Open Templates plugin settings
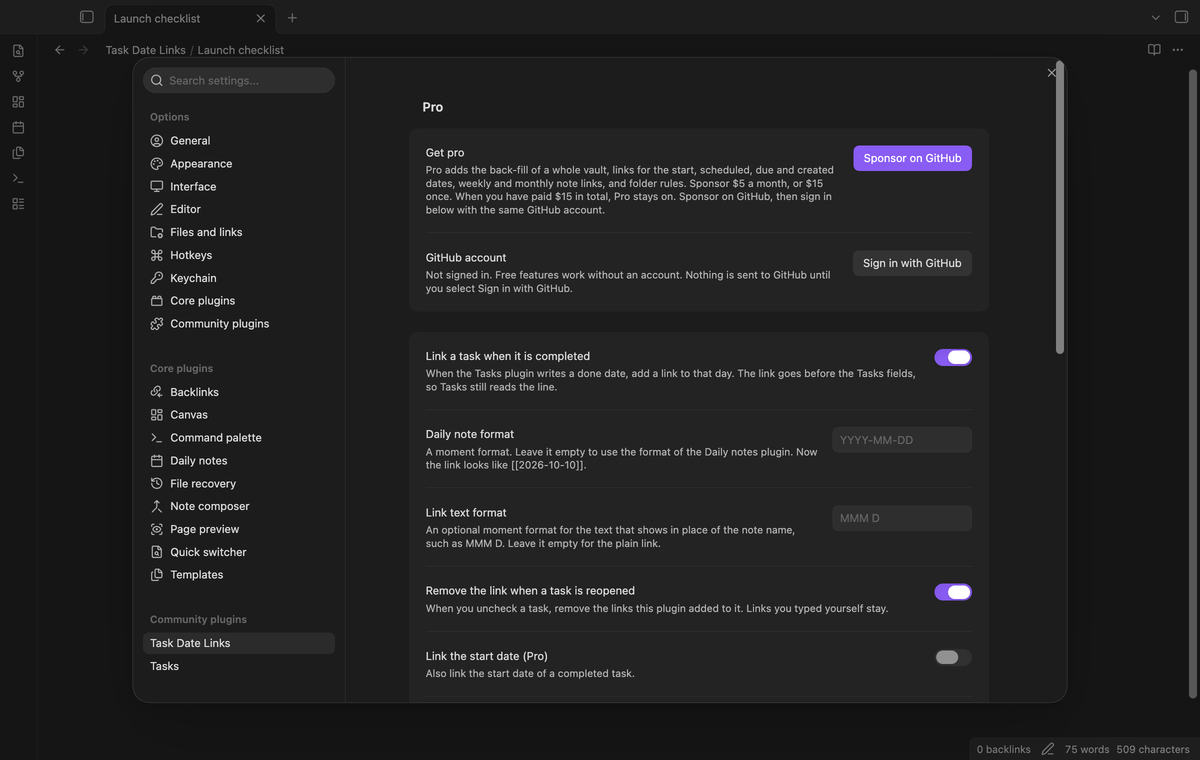 (x=239, y=575)
